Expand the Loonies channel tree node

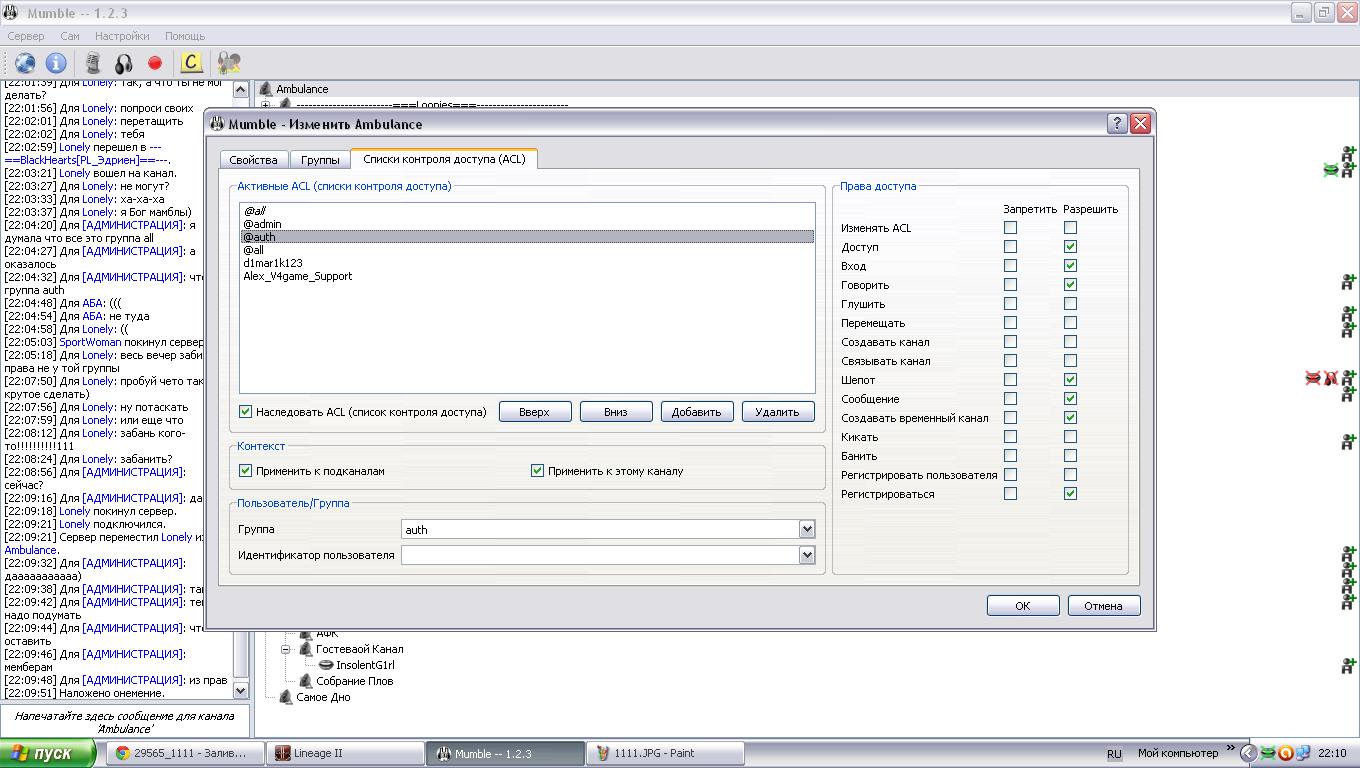tap(265, 104)
